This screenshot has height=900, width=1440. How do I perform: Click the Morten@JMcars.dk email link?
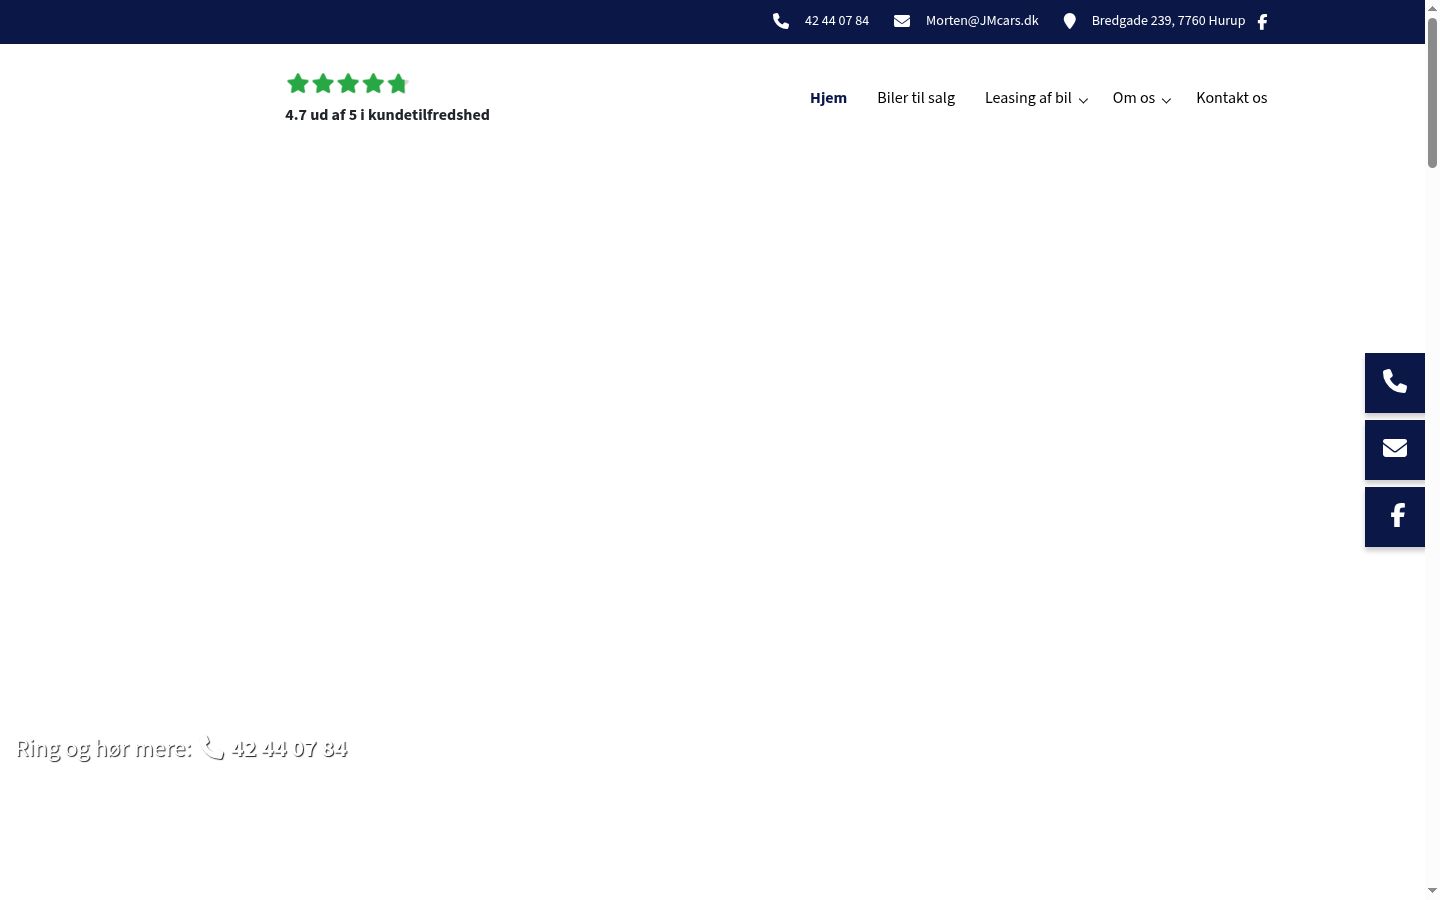(x=982, y=21)
